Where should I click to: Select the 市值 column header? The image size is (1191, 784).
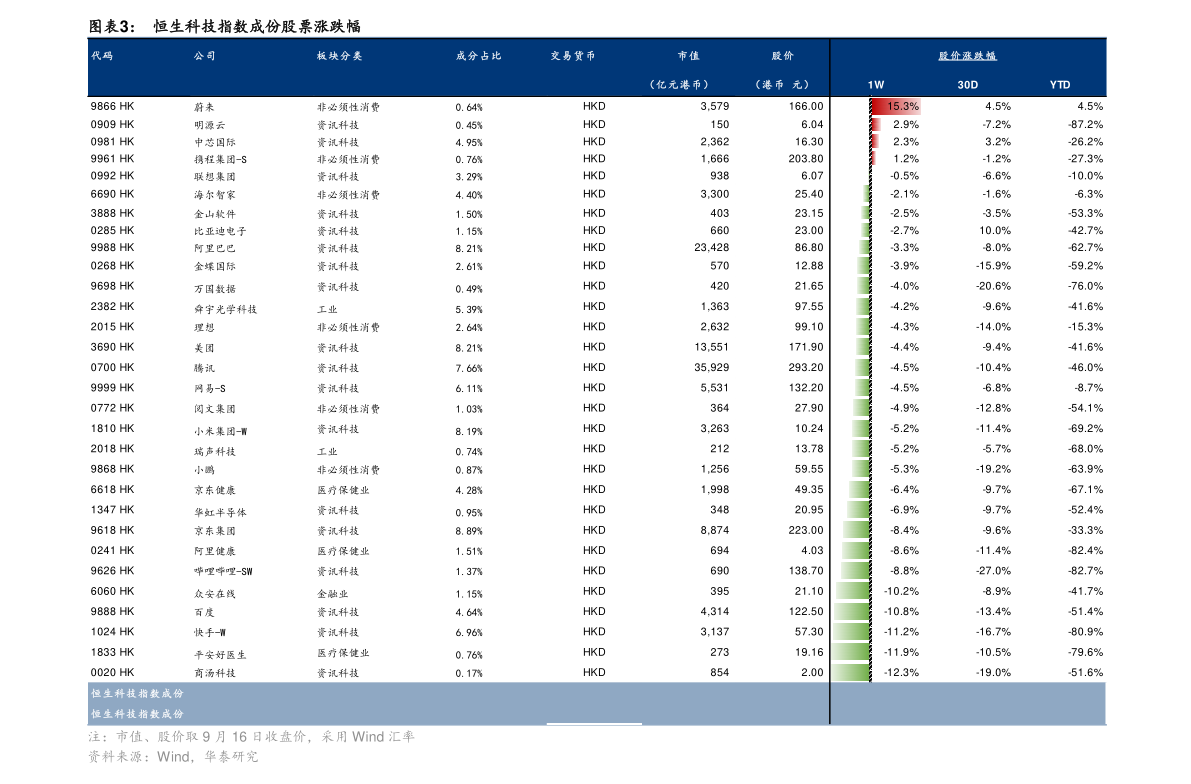[x=688, y=55]
